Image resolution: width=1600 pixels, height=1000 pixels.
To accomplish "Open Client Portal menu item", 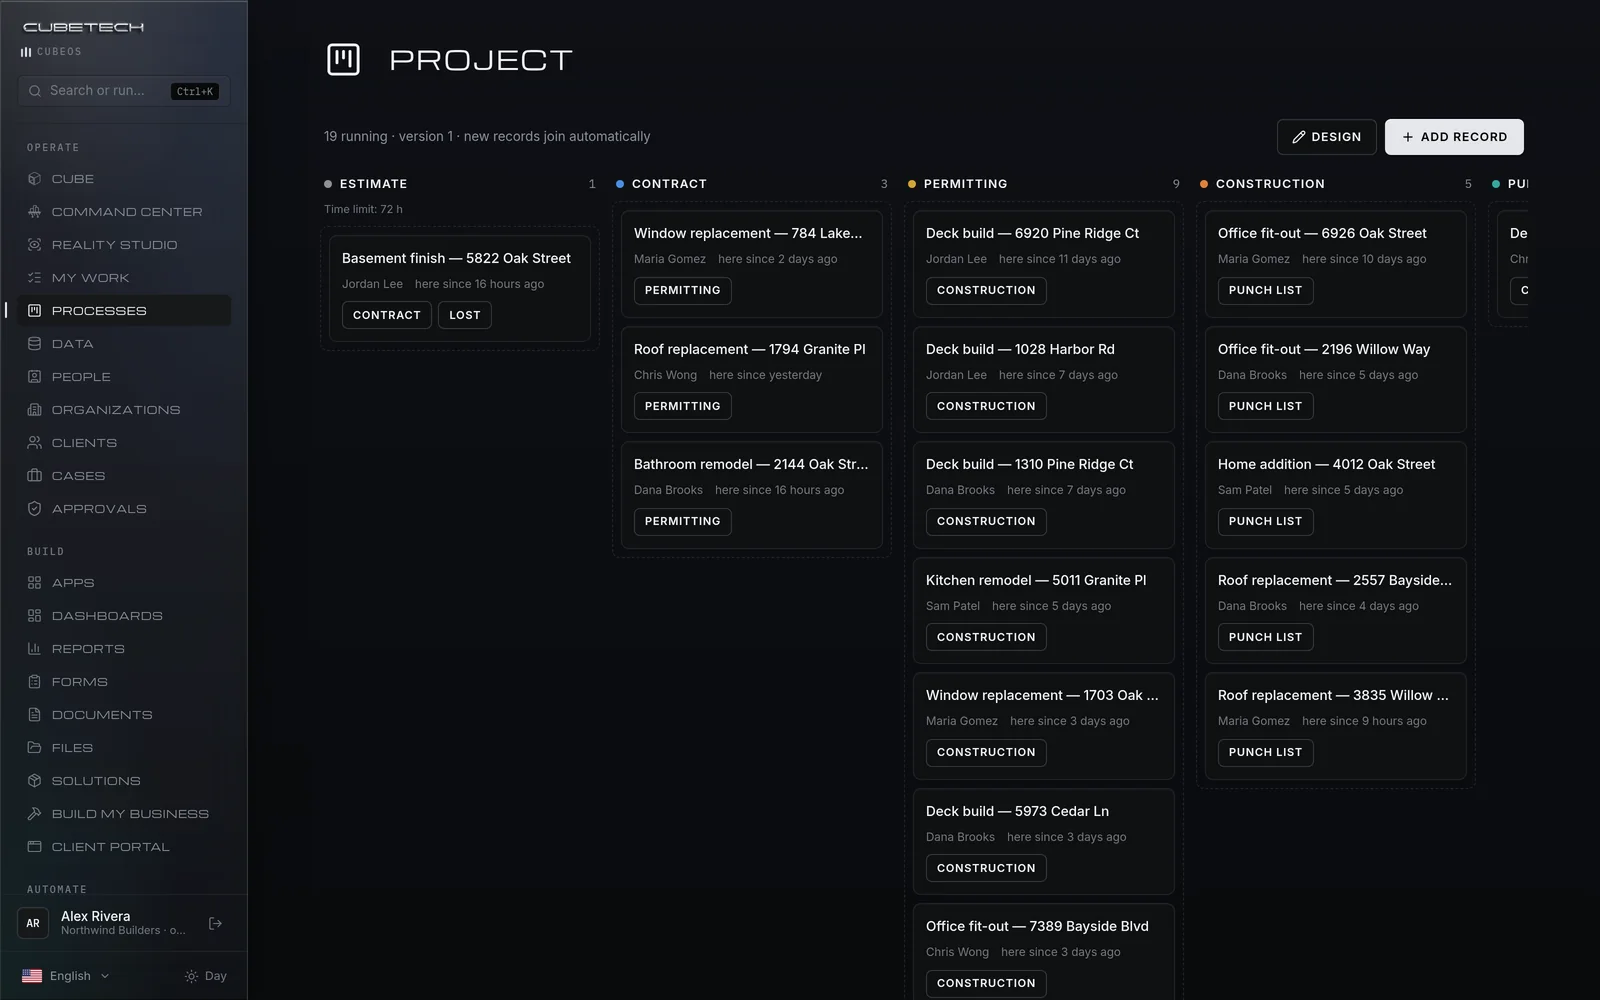I will [124, 847].
